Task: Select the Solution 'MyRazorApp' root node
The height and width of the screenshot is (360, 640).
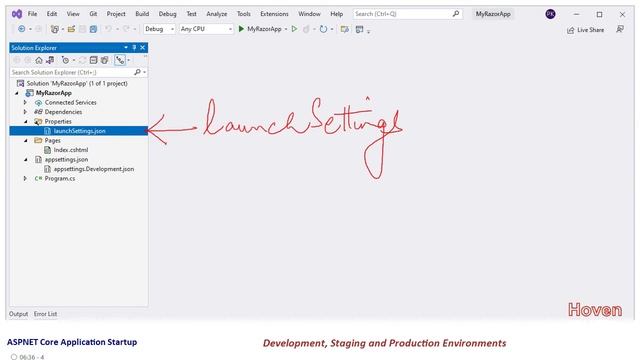Action: (x=77, y=83)
